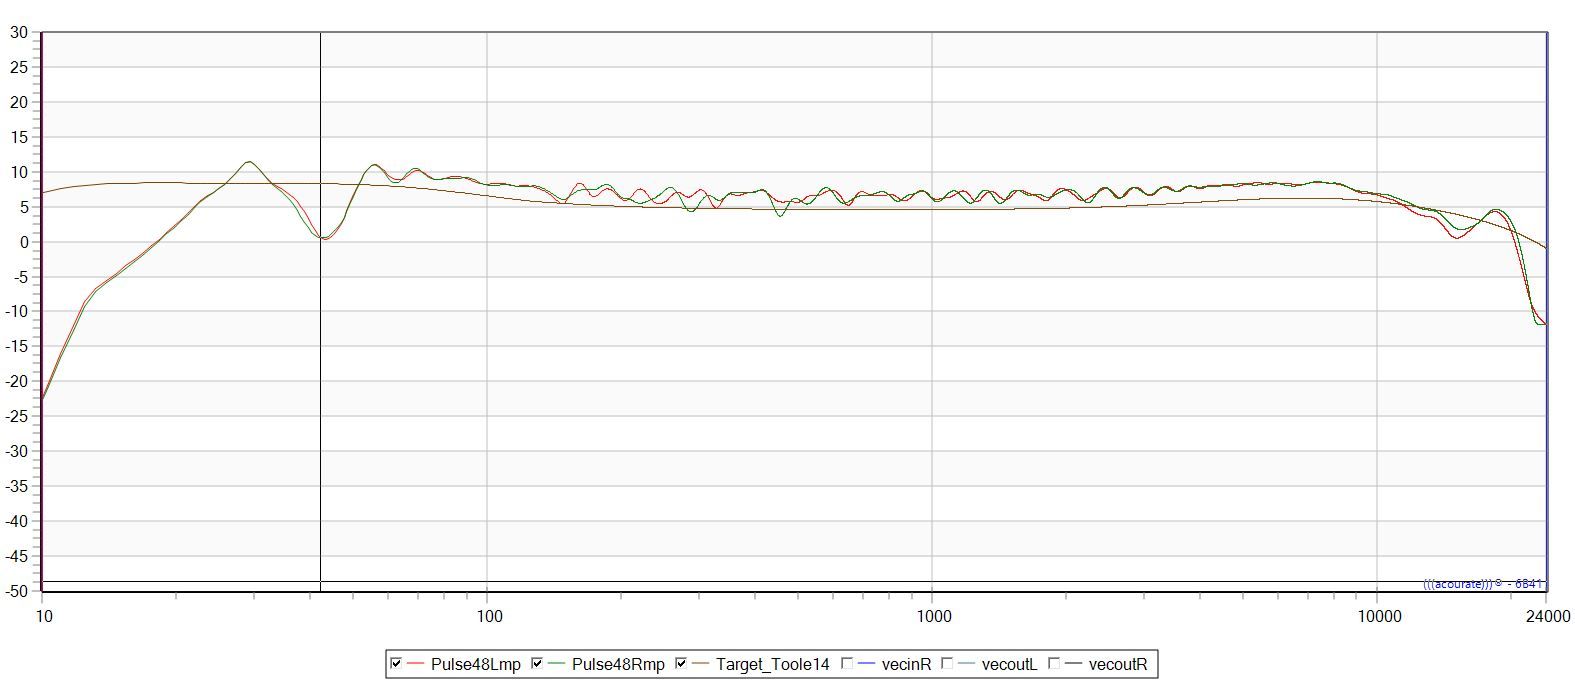This screenshot has width=1575, height=690.
Task: Uncheck the Pulse48Rmp curve checkbox
Action: [x=537, y=663]
